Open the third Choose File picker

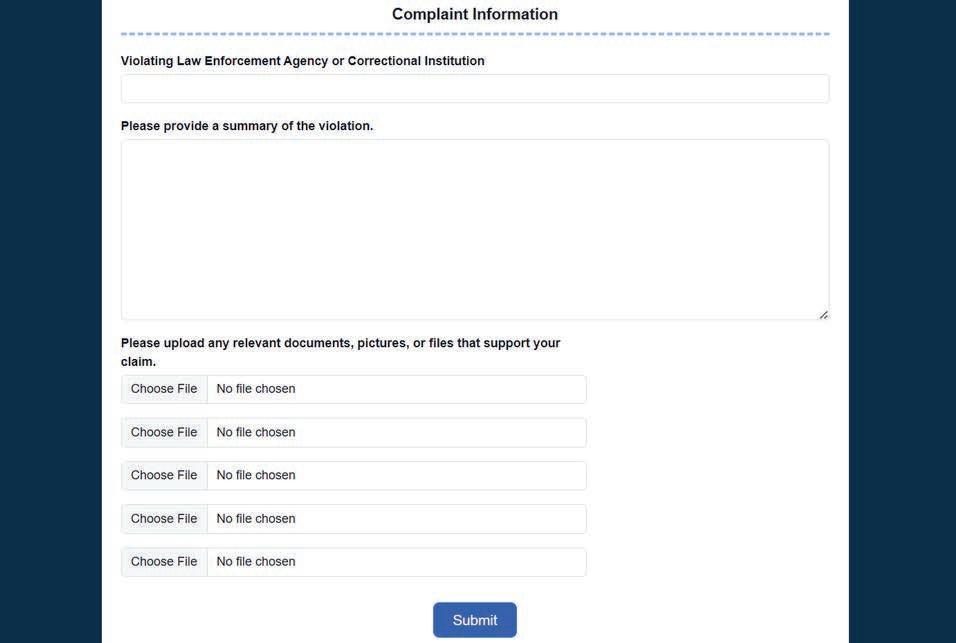point(164,476)
